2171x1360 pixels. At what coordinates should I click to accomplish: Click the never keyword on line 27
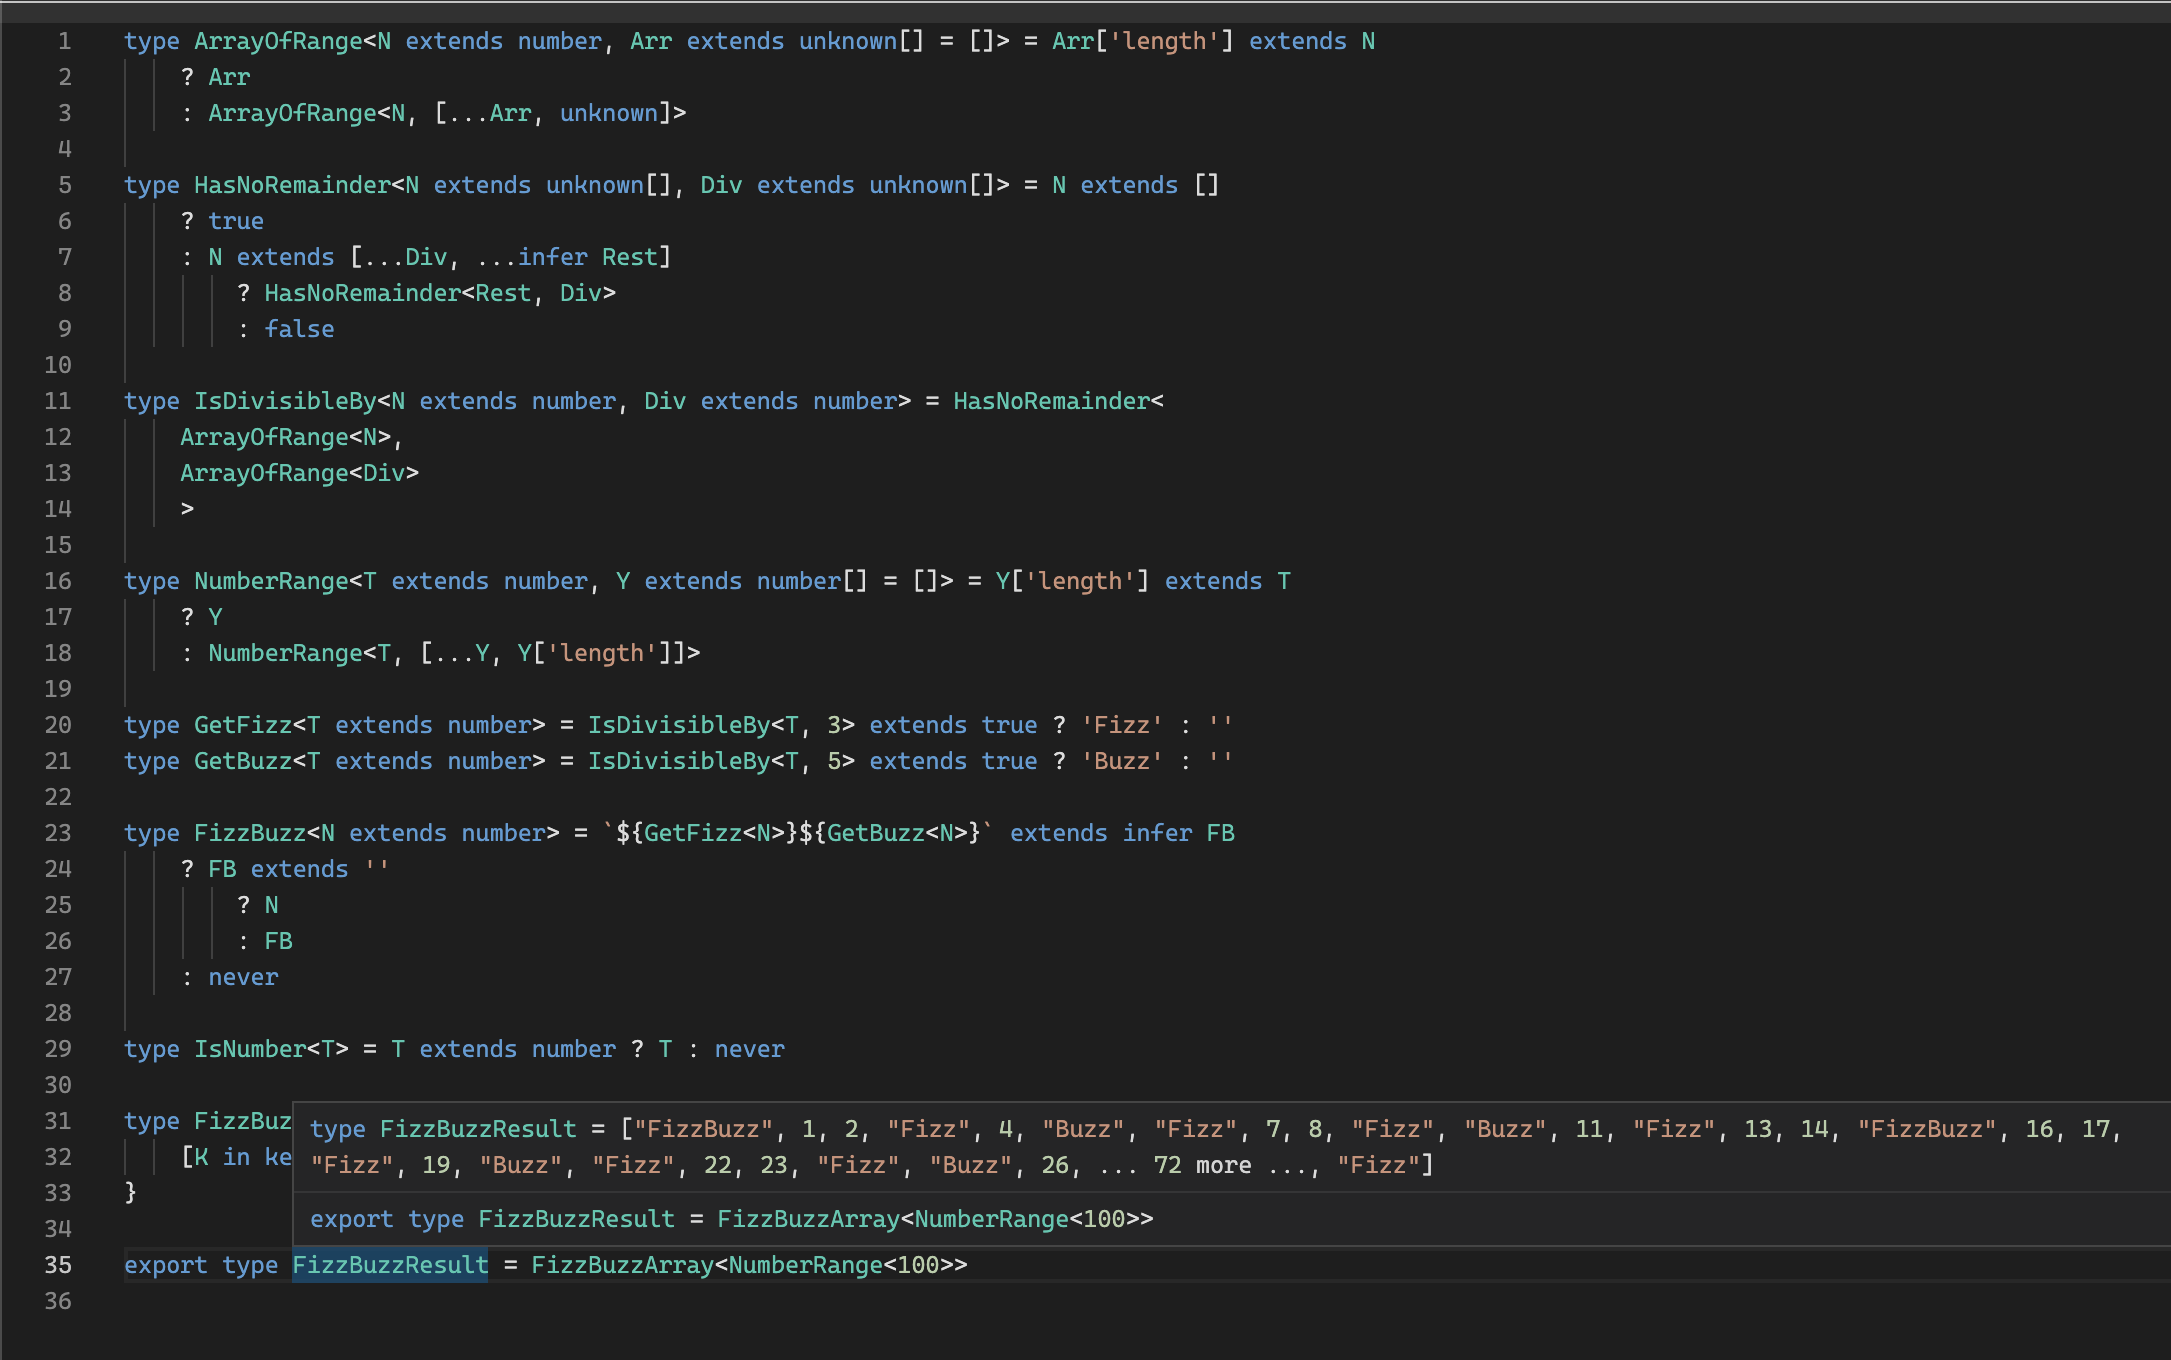(242, 976)
